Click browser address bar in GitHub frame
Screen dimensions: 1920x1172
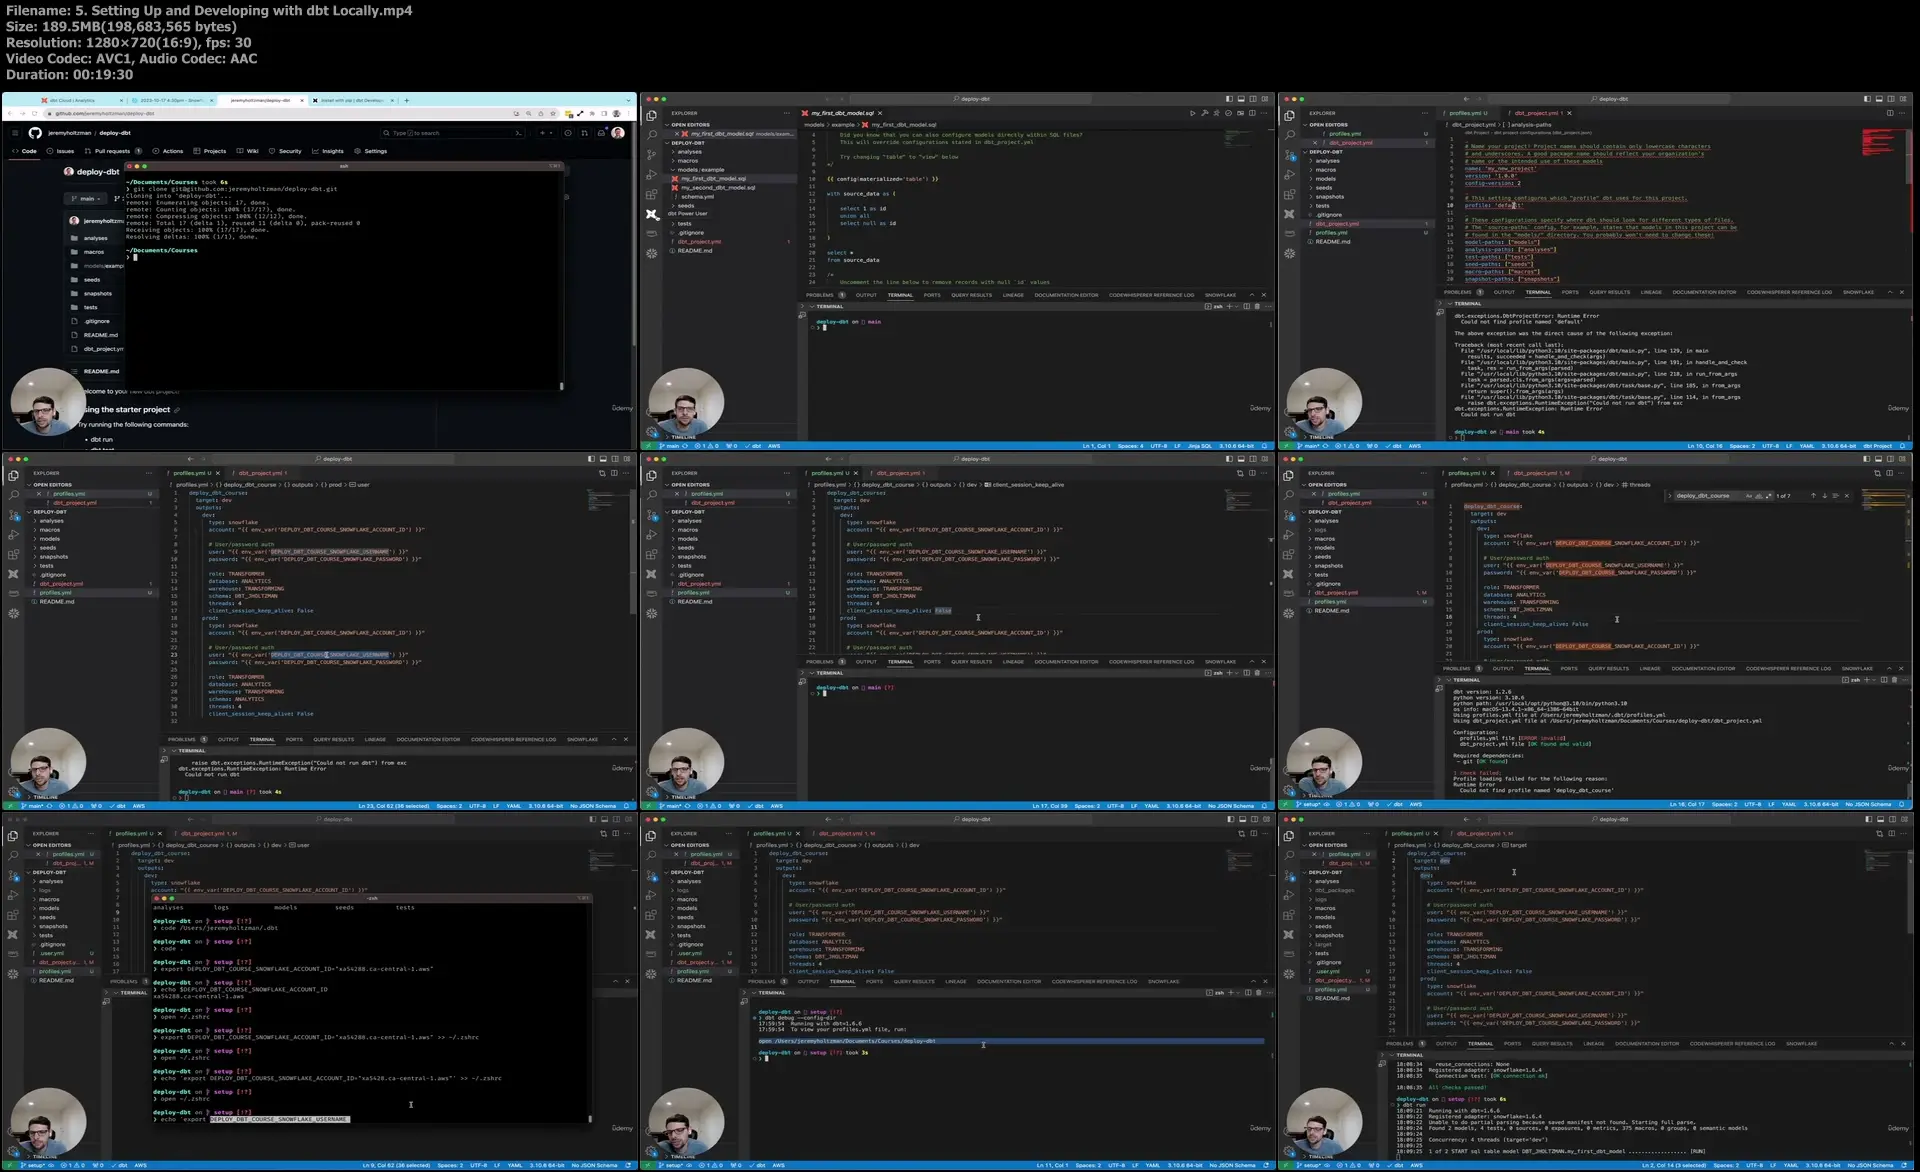tap(301, 113)
